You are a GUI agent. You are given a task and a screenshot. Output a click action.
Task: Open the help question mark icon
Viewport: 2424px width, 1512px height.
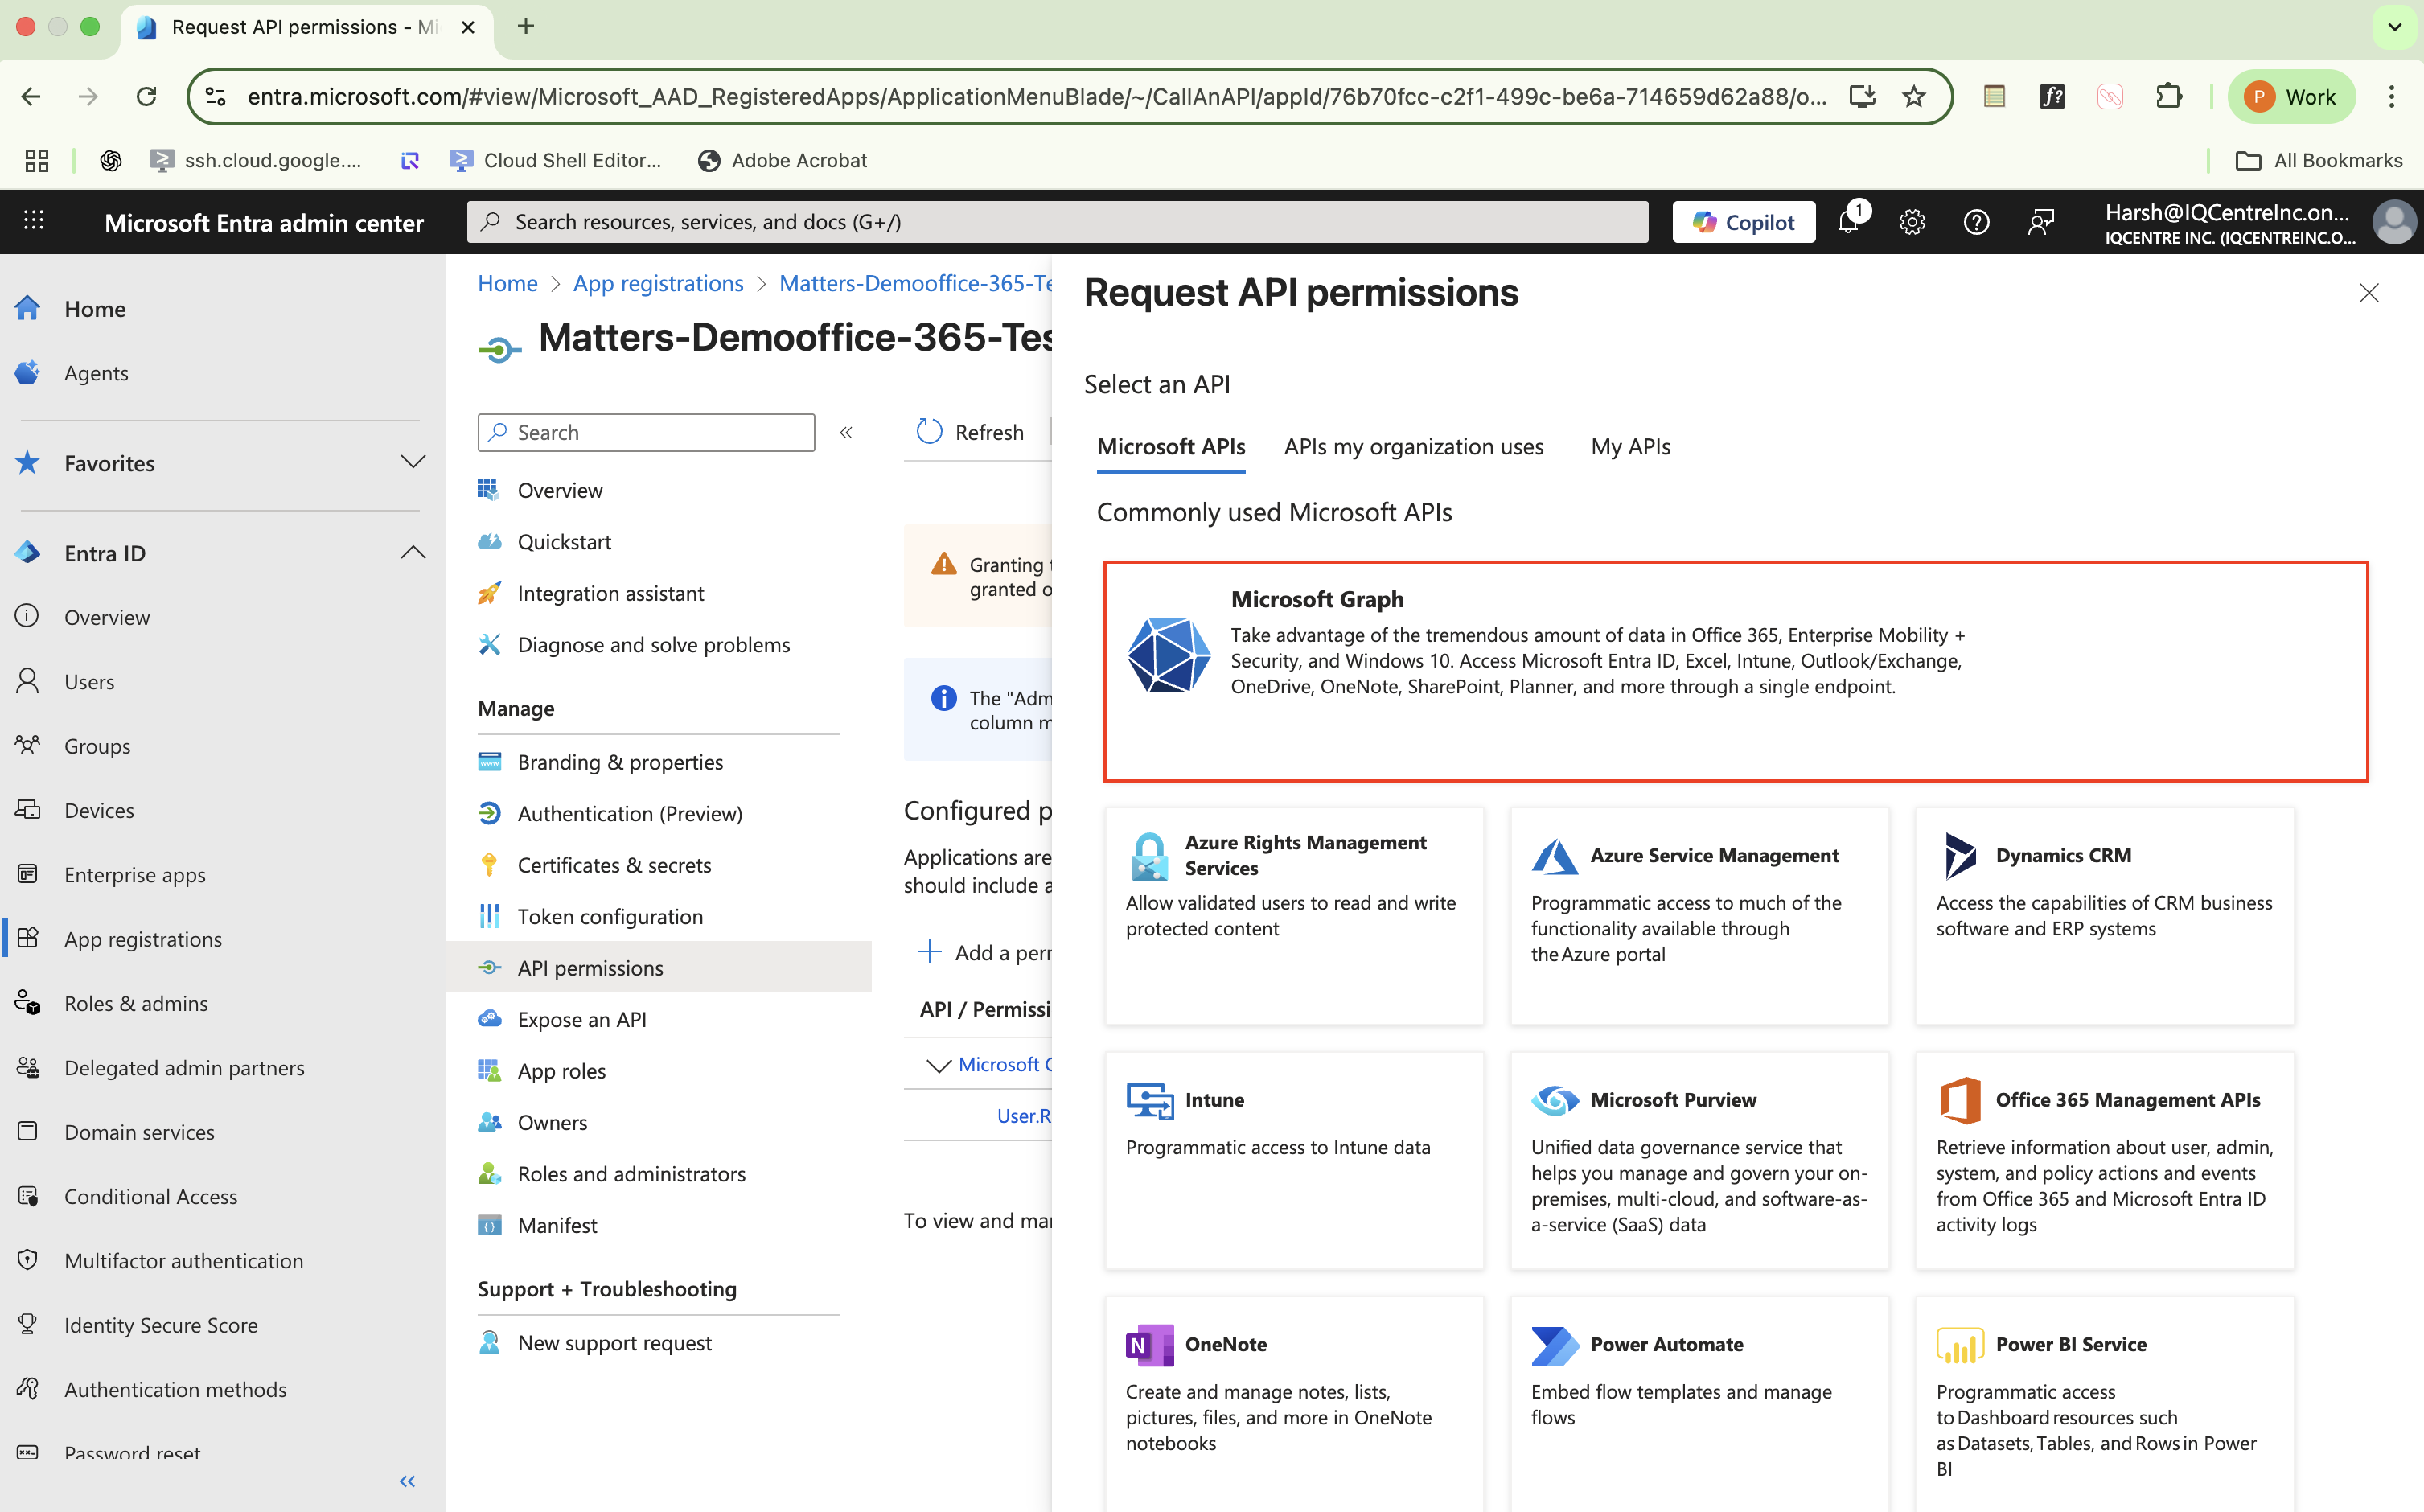click(x=1976, y=222)
